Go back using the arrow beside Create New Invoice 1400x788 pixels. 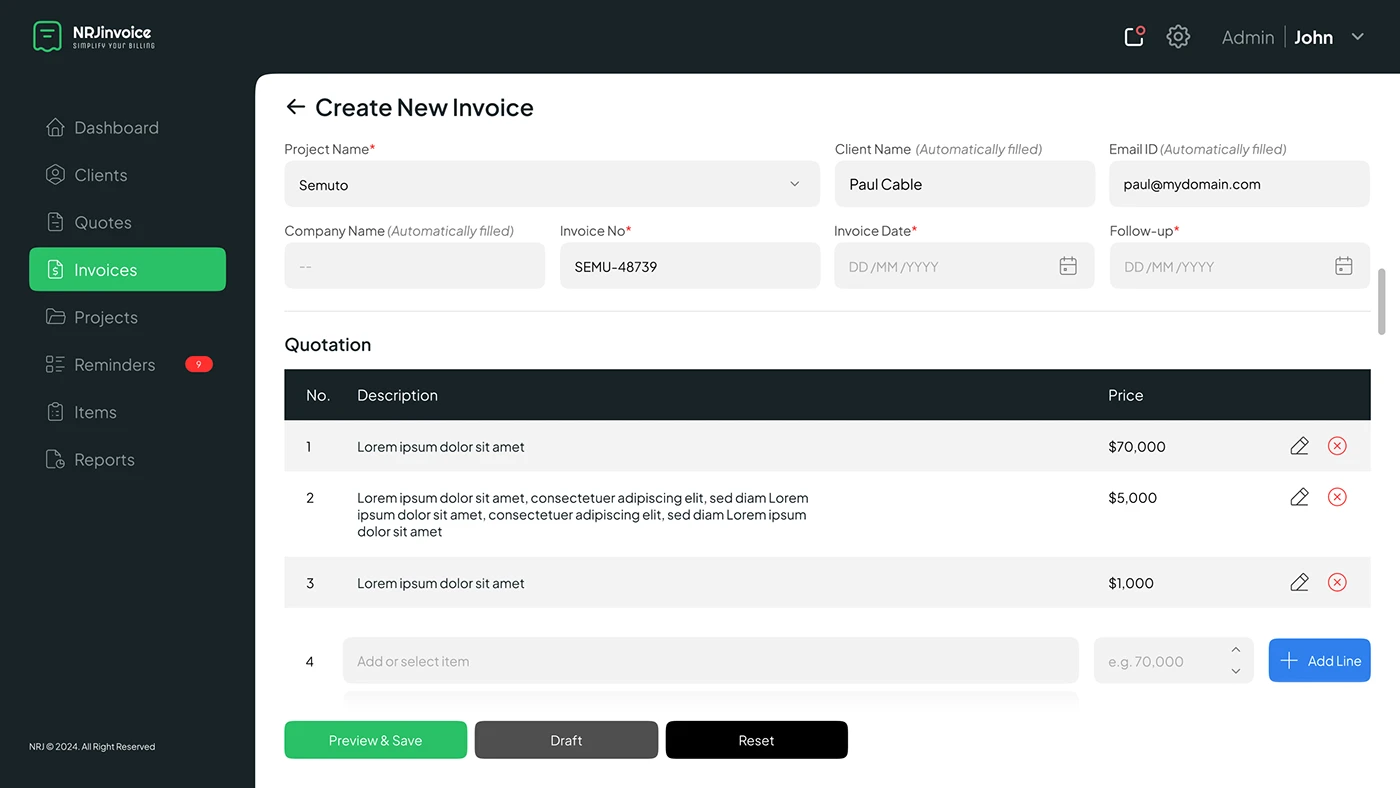(x=295, y=107)
